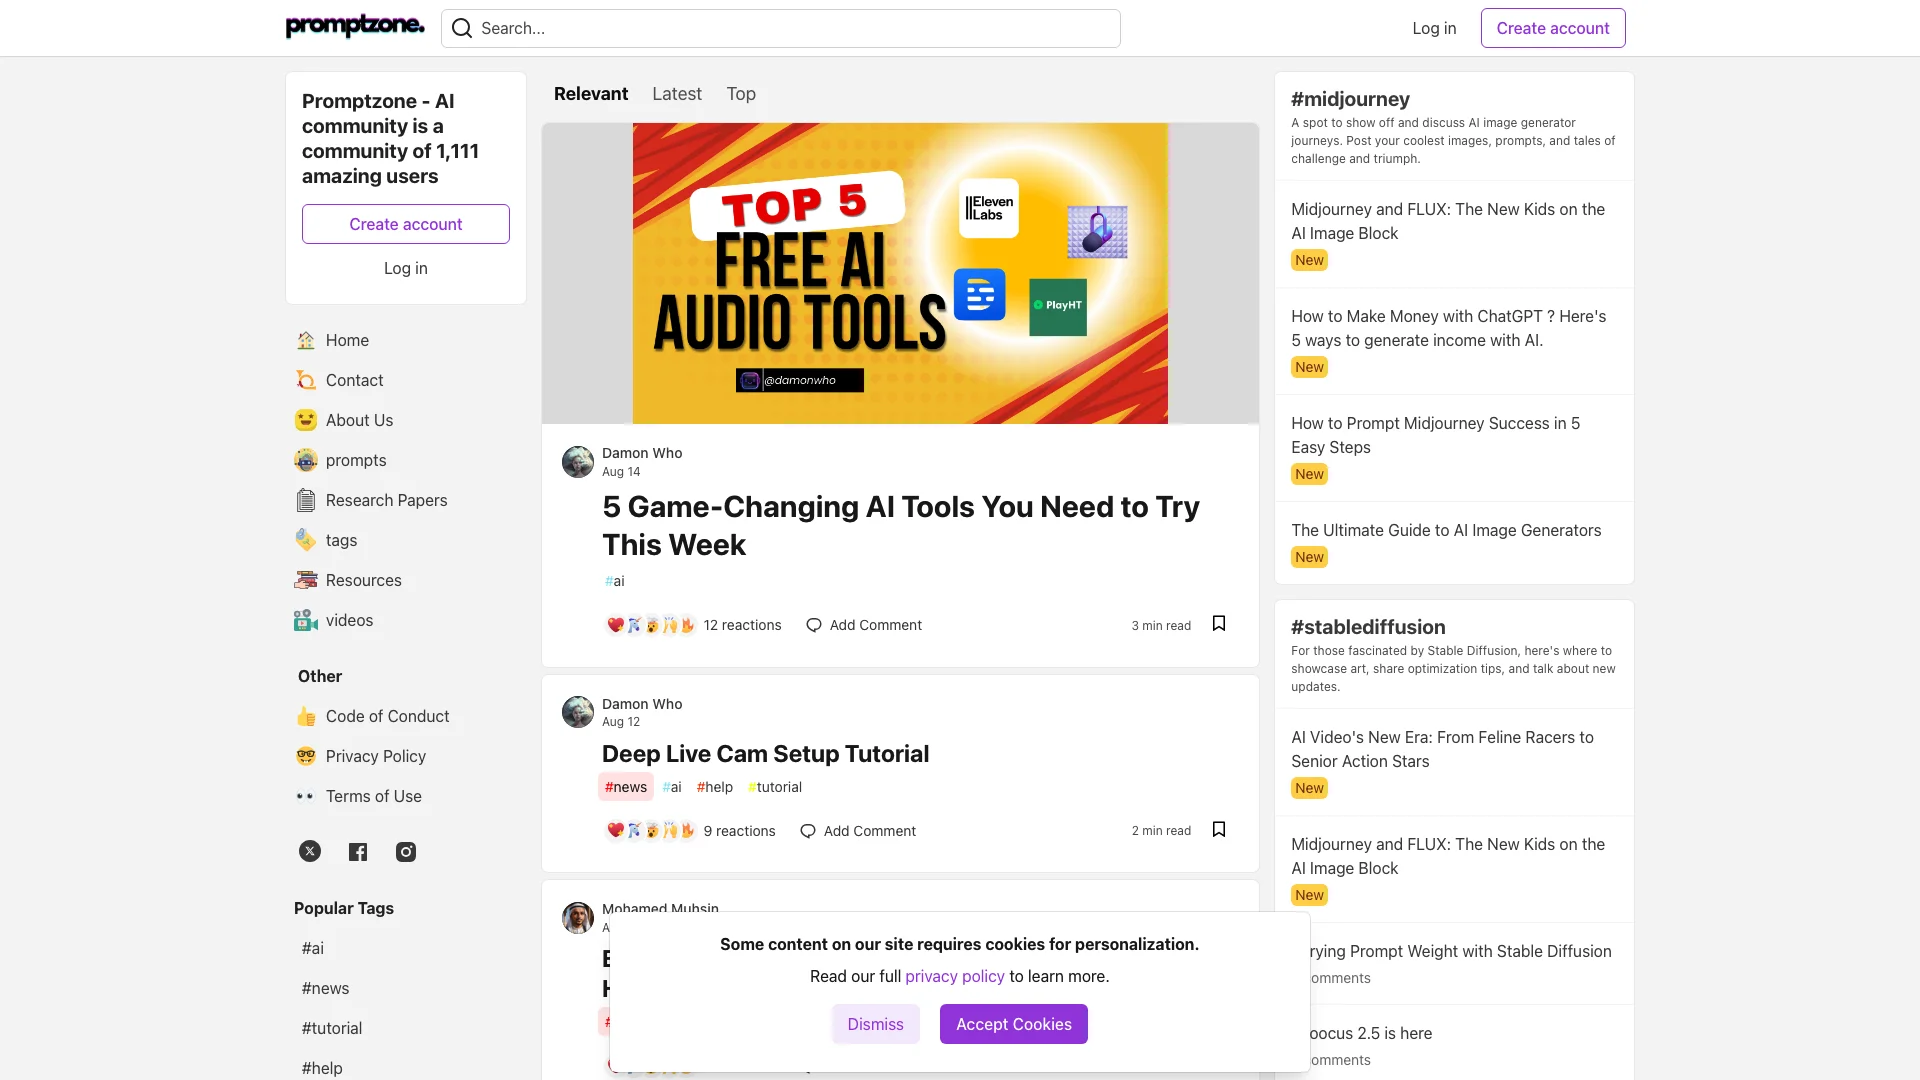Image resolution: width=1920 pixels, height=1080 pixels.
Task: Select the #news tag on Deep Live Cam post
Action: (x=626, y=787)
